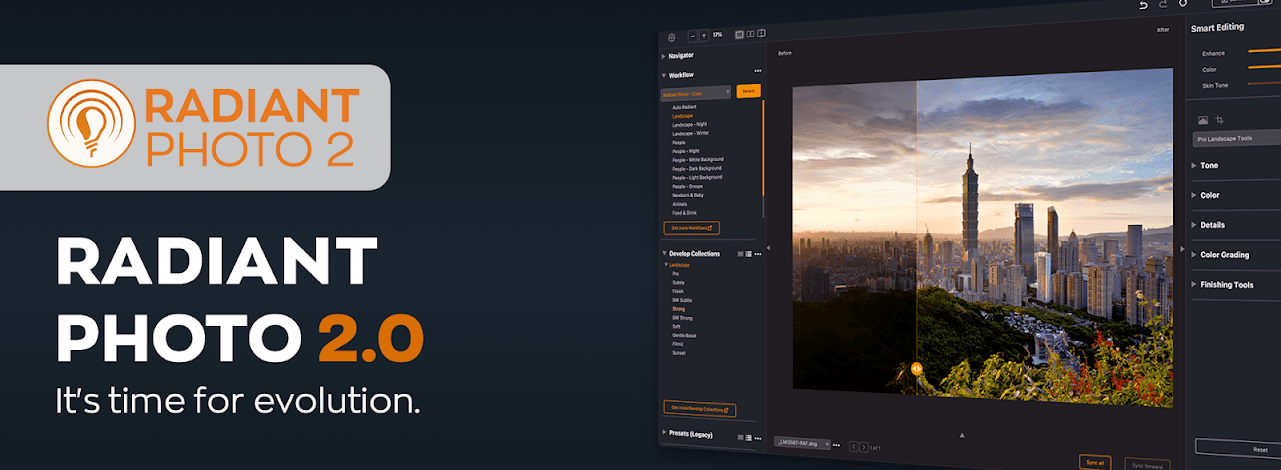Switch to split compare view
The height and width of the screenshot is (470, 1281).
tap(762, 34)
